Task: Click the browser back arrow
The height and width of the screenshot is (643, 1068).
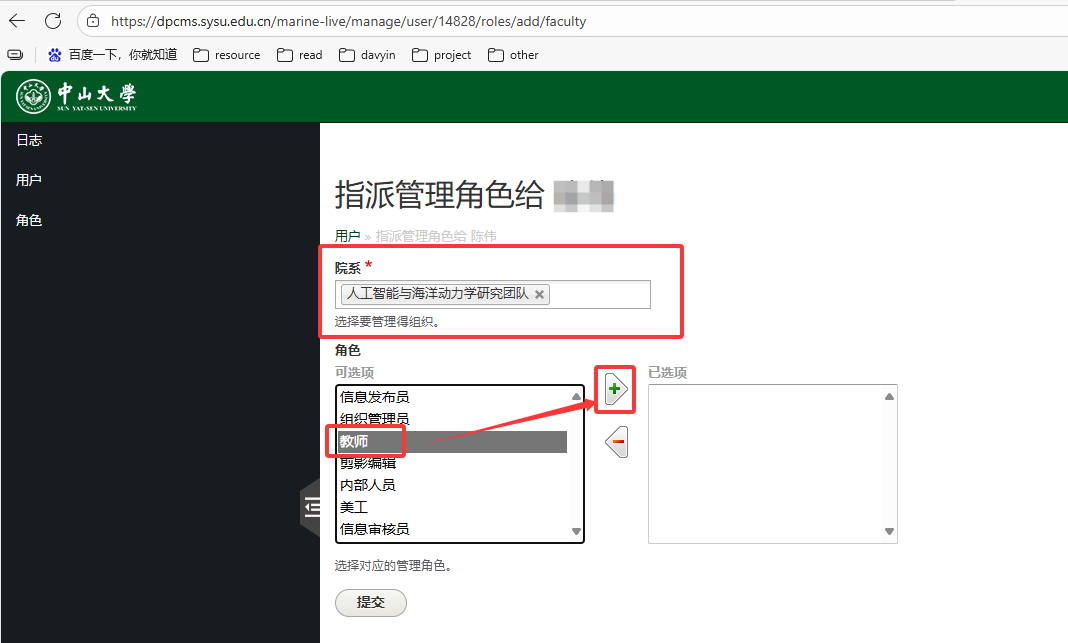Action: point(17,20)
